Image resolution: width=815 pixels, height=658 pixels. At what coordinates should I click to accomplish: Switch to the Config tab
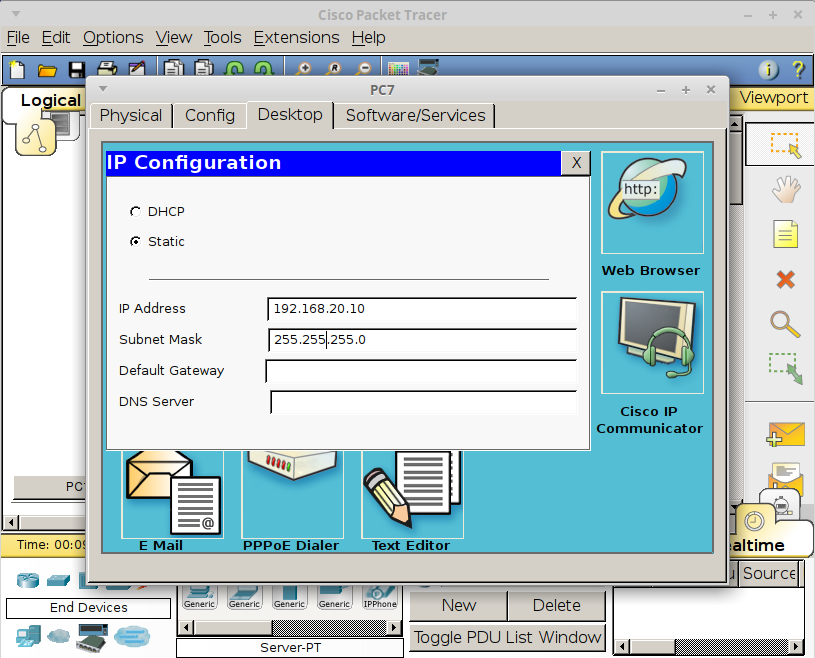210,115
